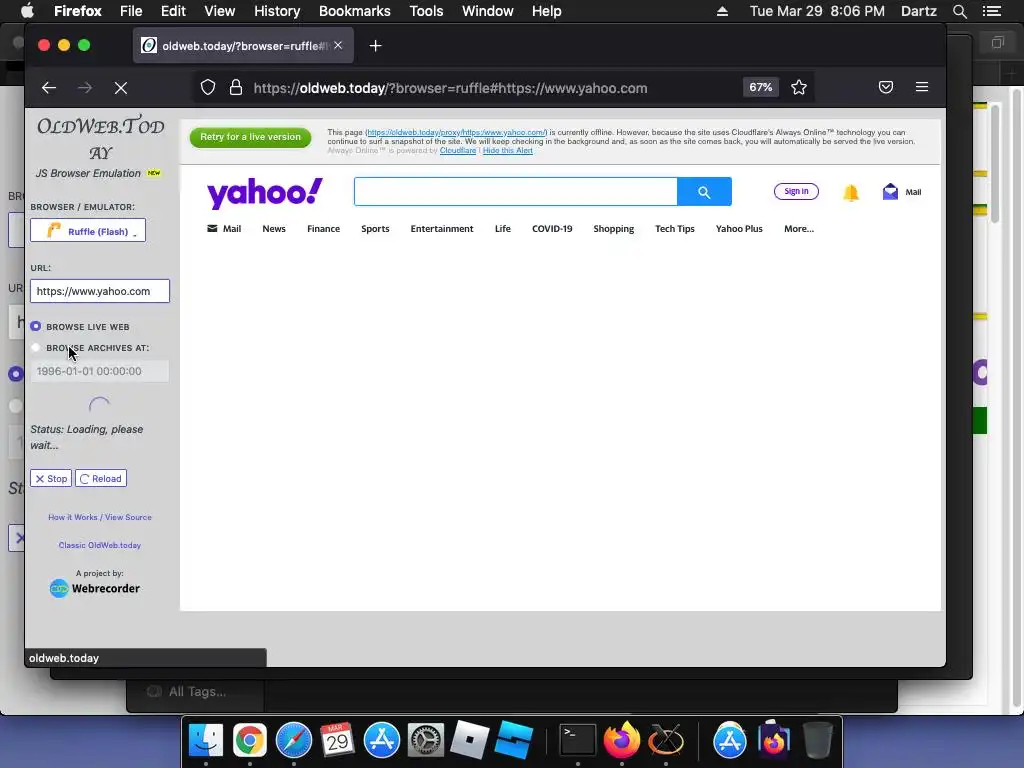The width and height of the screenshot is (1024, 768).
Task: Click the Reload button in sidebar
Action: pyautogui.click(x=101, y=479)
